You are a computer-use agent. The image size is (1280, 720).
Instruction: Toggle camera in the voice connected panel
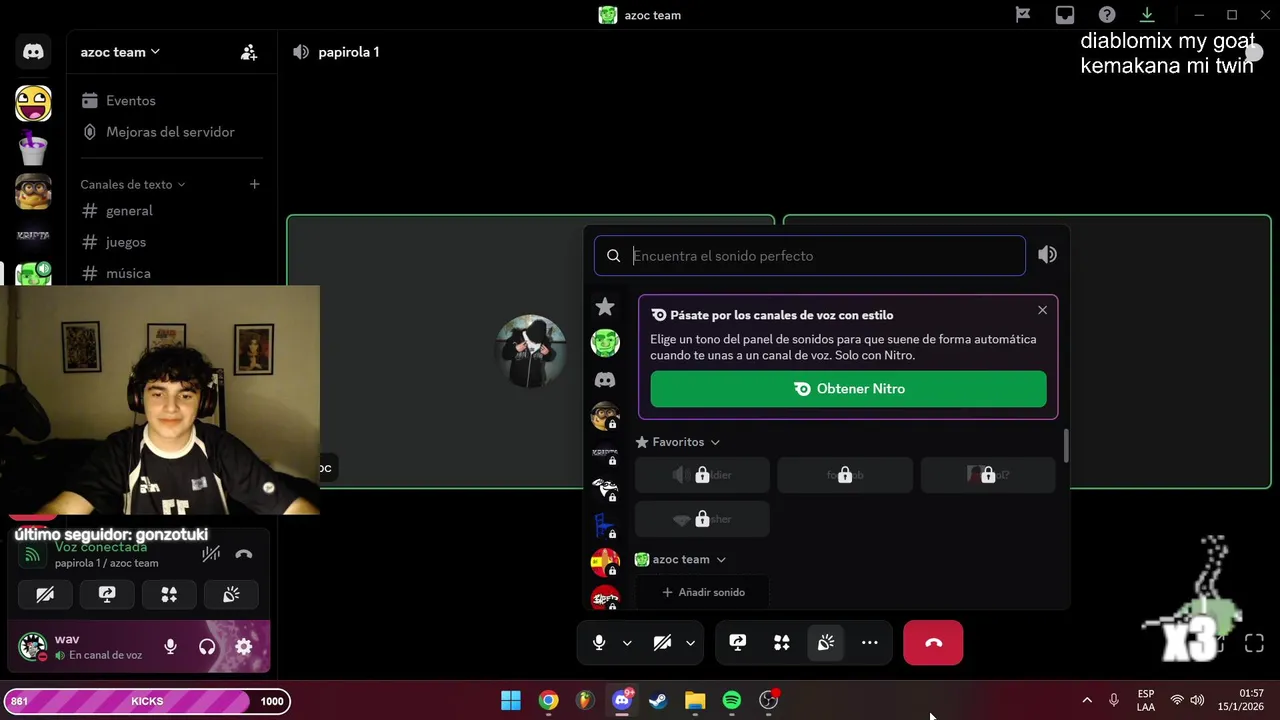pos(45,595)
